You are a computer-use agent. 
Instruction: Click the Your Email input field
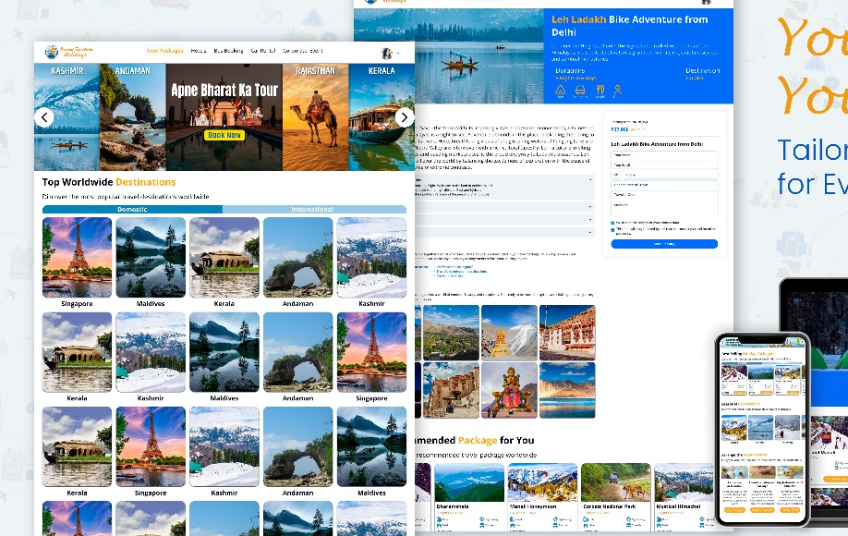point(664,164)
